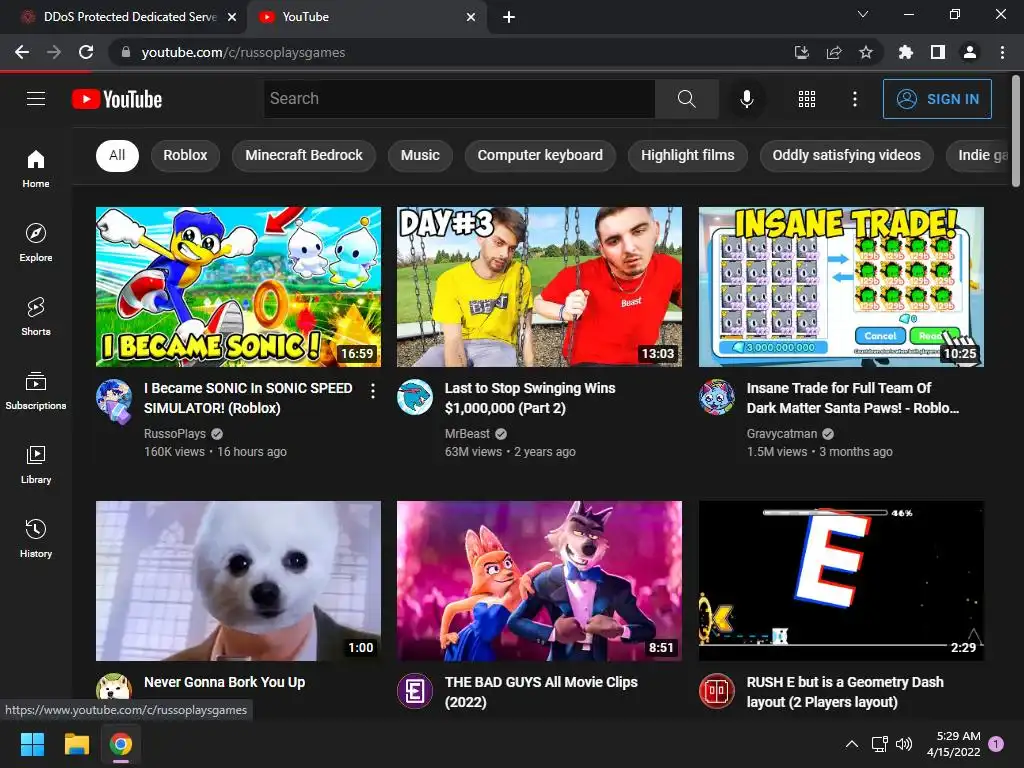The height and width of the screenshot is (768, 1024).
Task: Open the YouTube apps grid icon
Action: point(807,99)
